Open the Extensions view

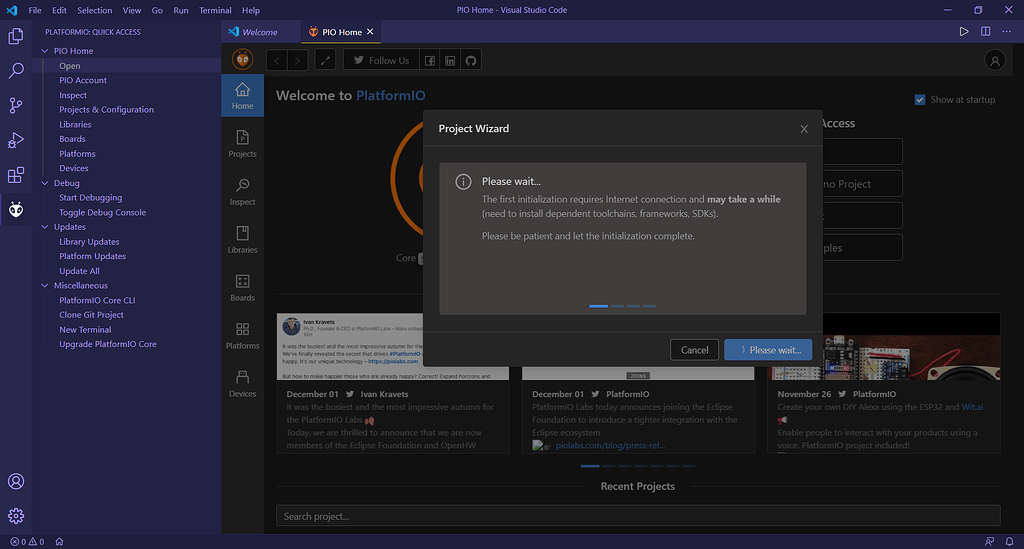pos(16,175)
